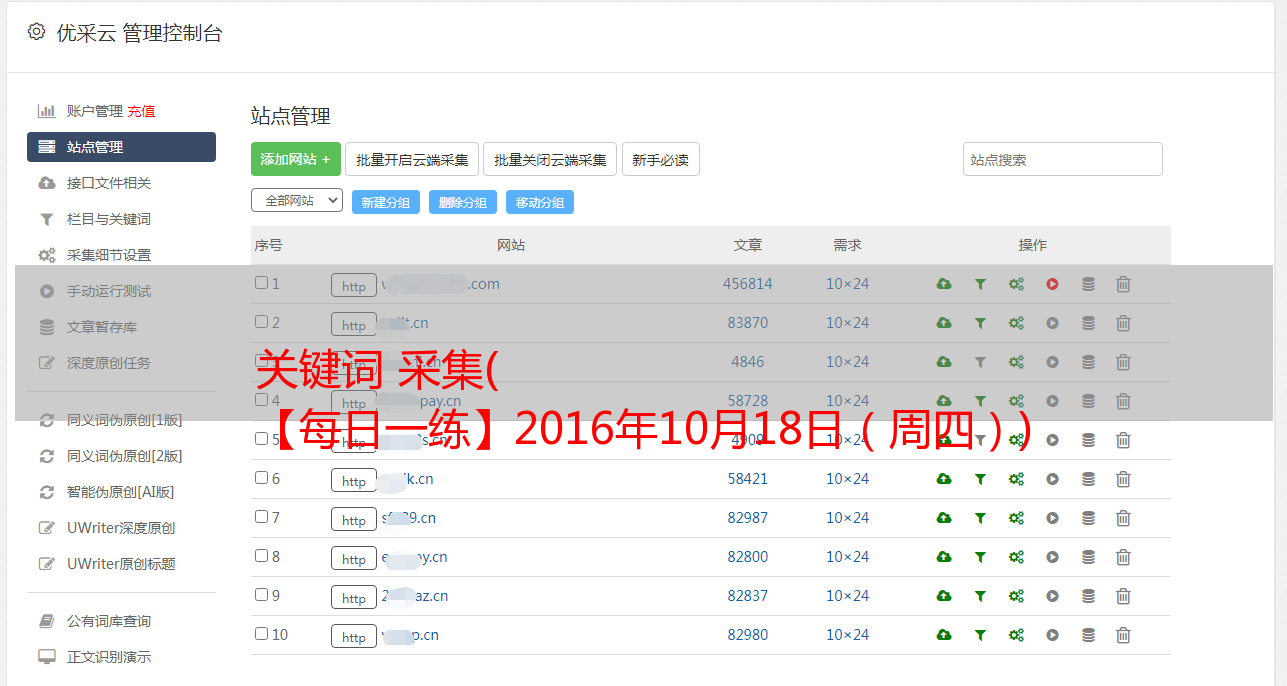This screenshot has width=1287, height=686.
Task: Open gears settings icon in row 1
Action: coord(1016,284)
